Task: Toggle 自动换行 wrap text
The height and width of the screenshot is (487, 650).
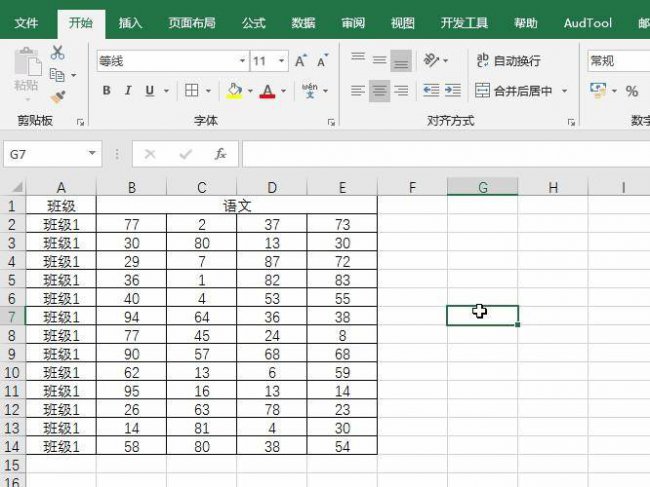Action: point(508,61)
